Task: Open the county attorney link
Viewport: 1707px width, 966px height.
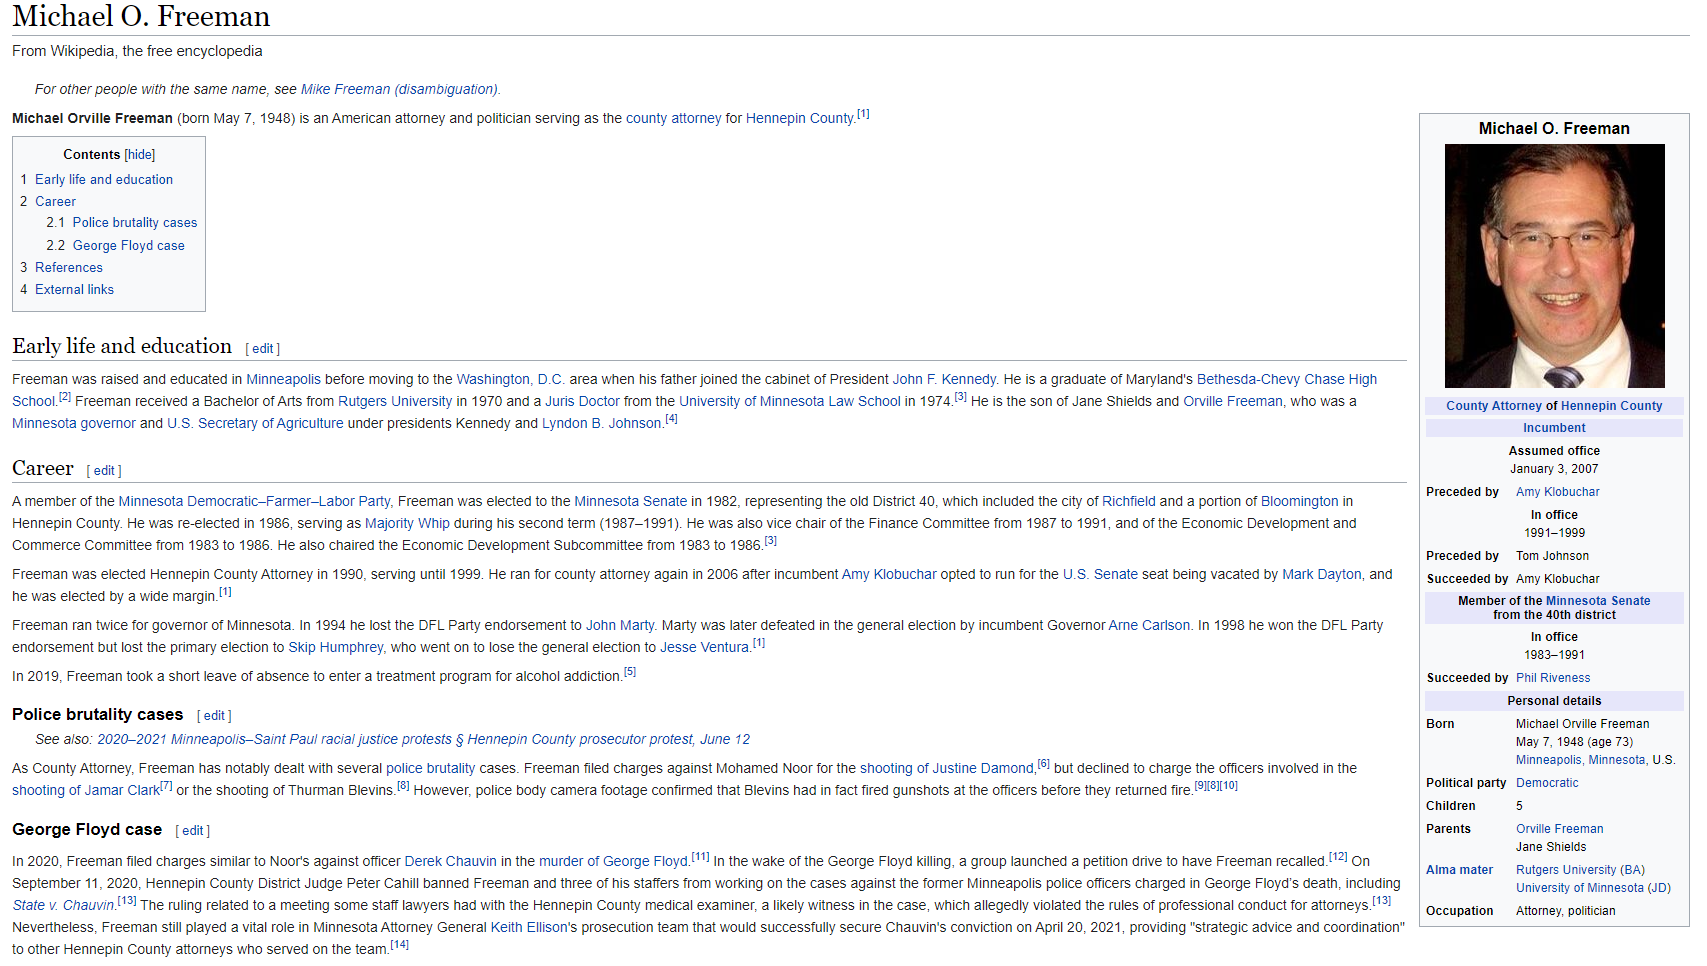Action: click(x=674, y=119)
